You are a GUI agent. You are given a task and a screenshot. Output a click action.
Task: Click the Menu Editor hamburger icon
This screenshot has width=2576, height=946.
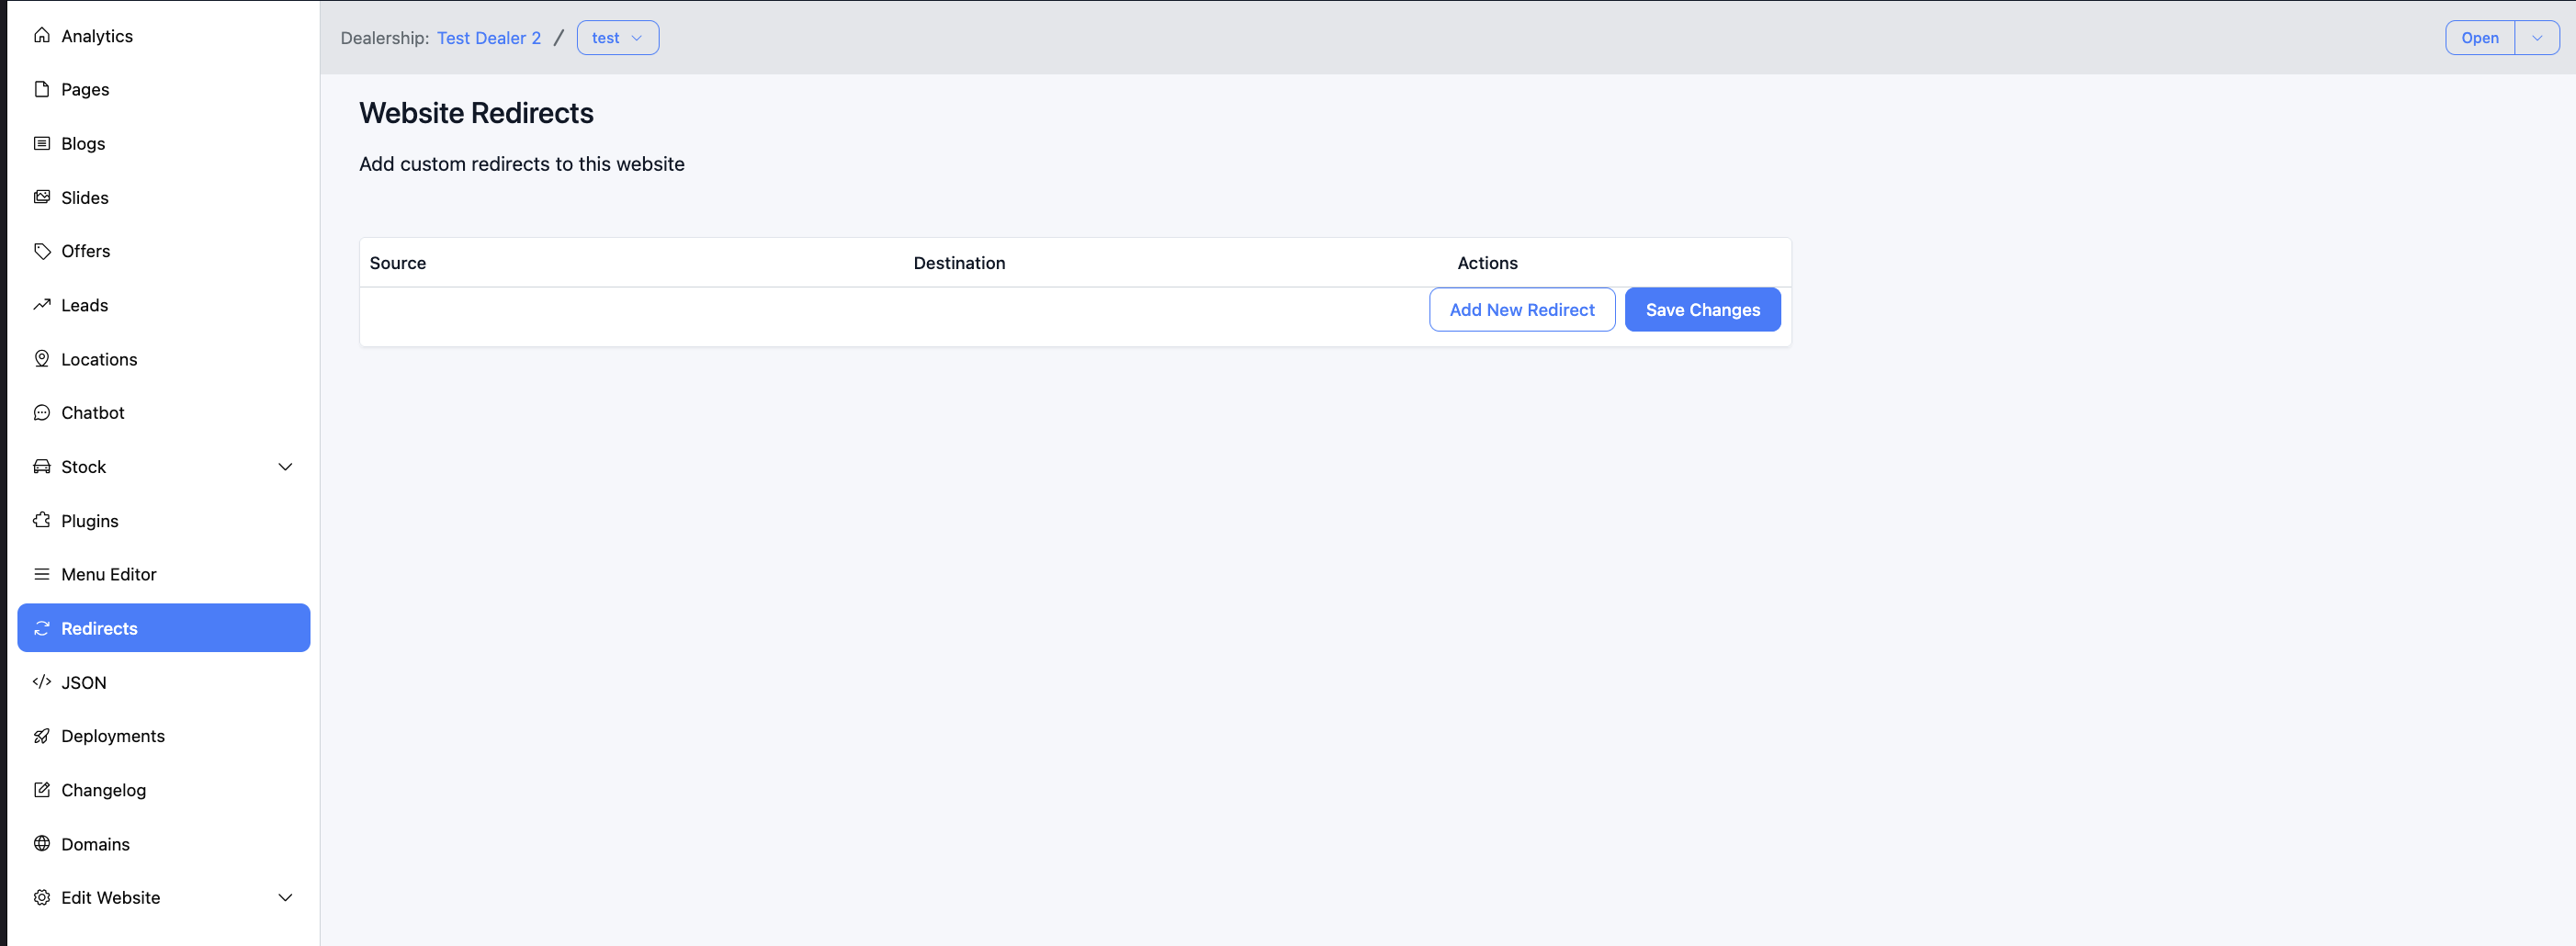[x=41, y=574]
